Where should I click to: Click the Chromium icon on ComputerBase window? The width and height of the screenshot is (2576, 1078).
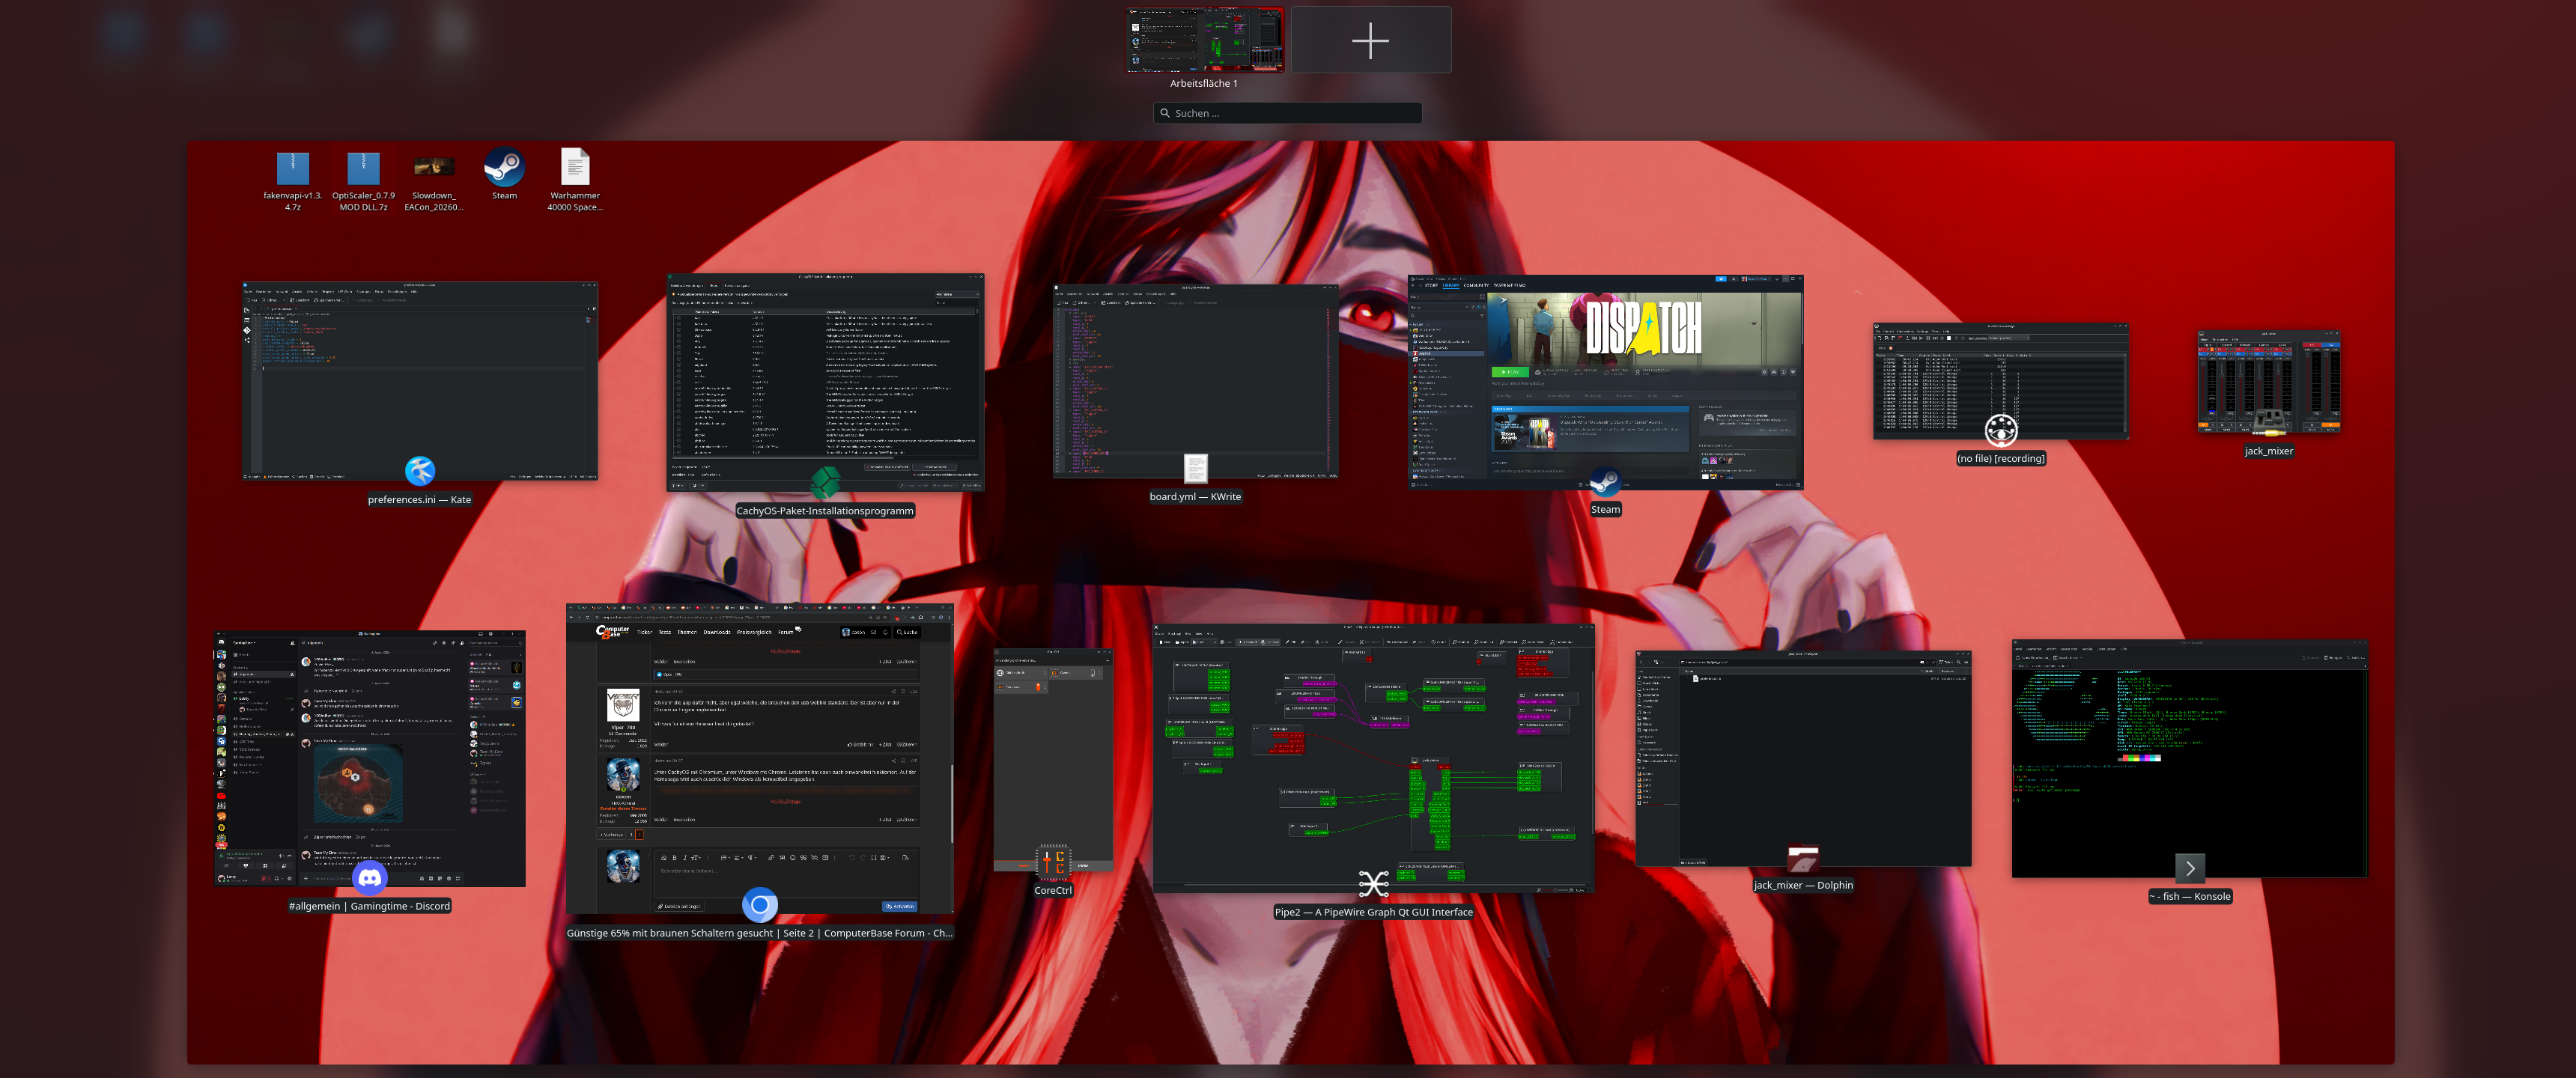[x=760, y=905]
